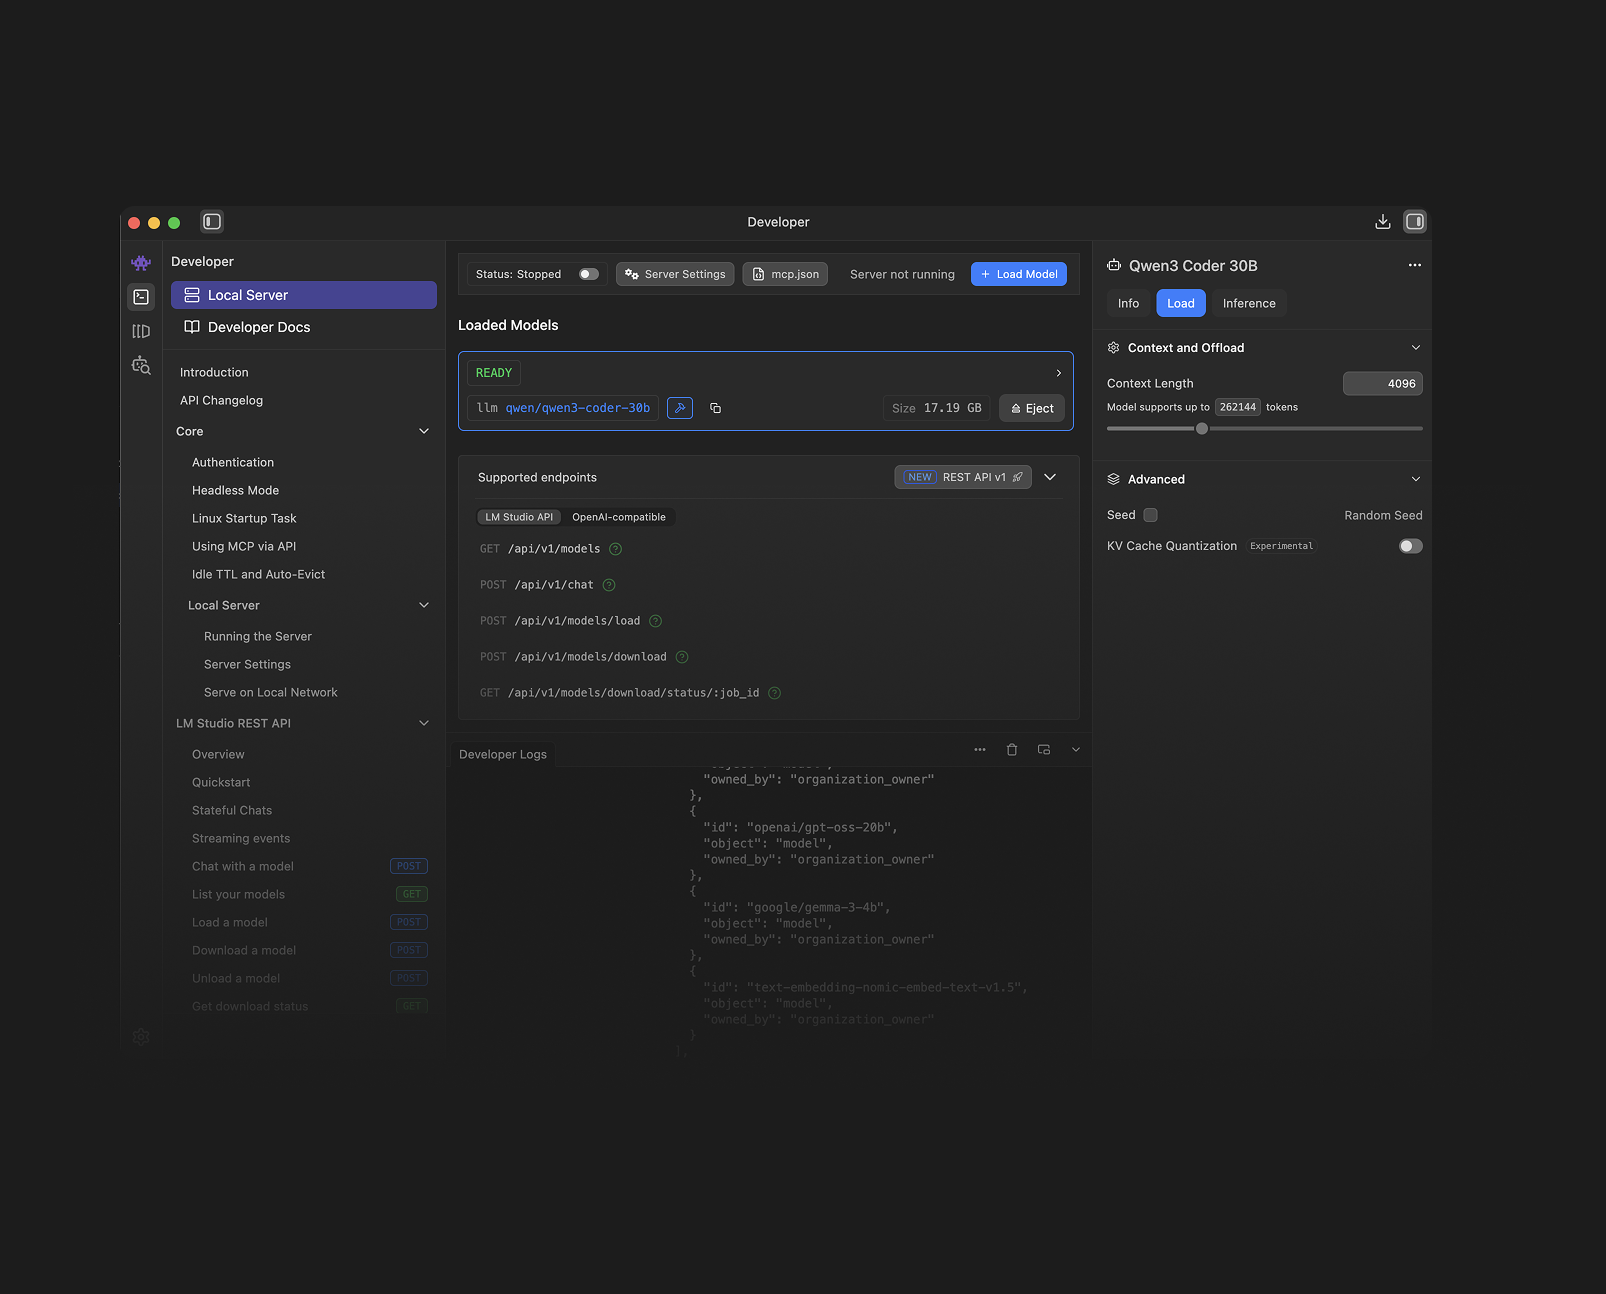Pop out Developer Logs into separate window
This screenshot has height=1294, width=1606.
point(1043,749)
